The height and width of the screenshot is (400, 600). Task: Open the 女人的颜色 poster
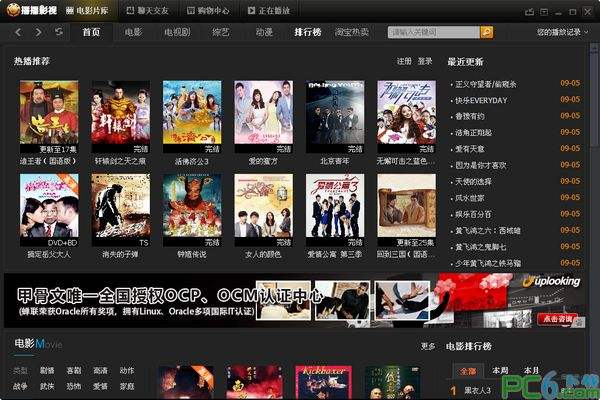tap(264, 210)
